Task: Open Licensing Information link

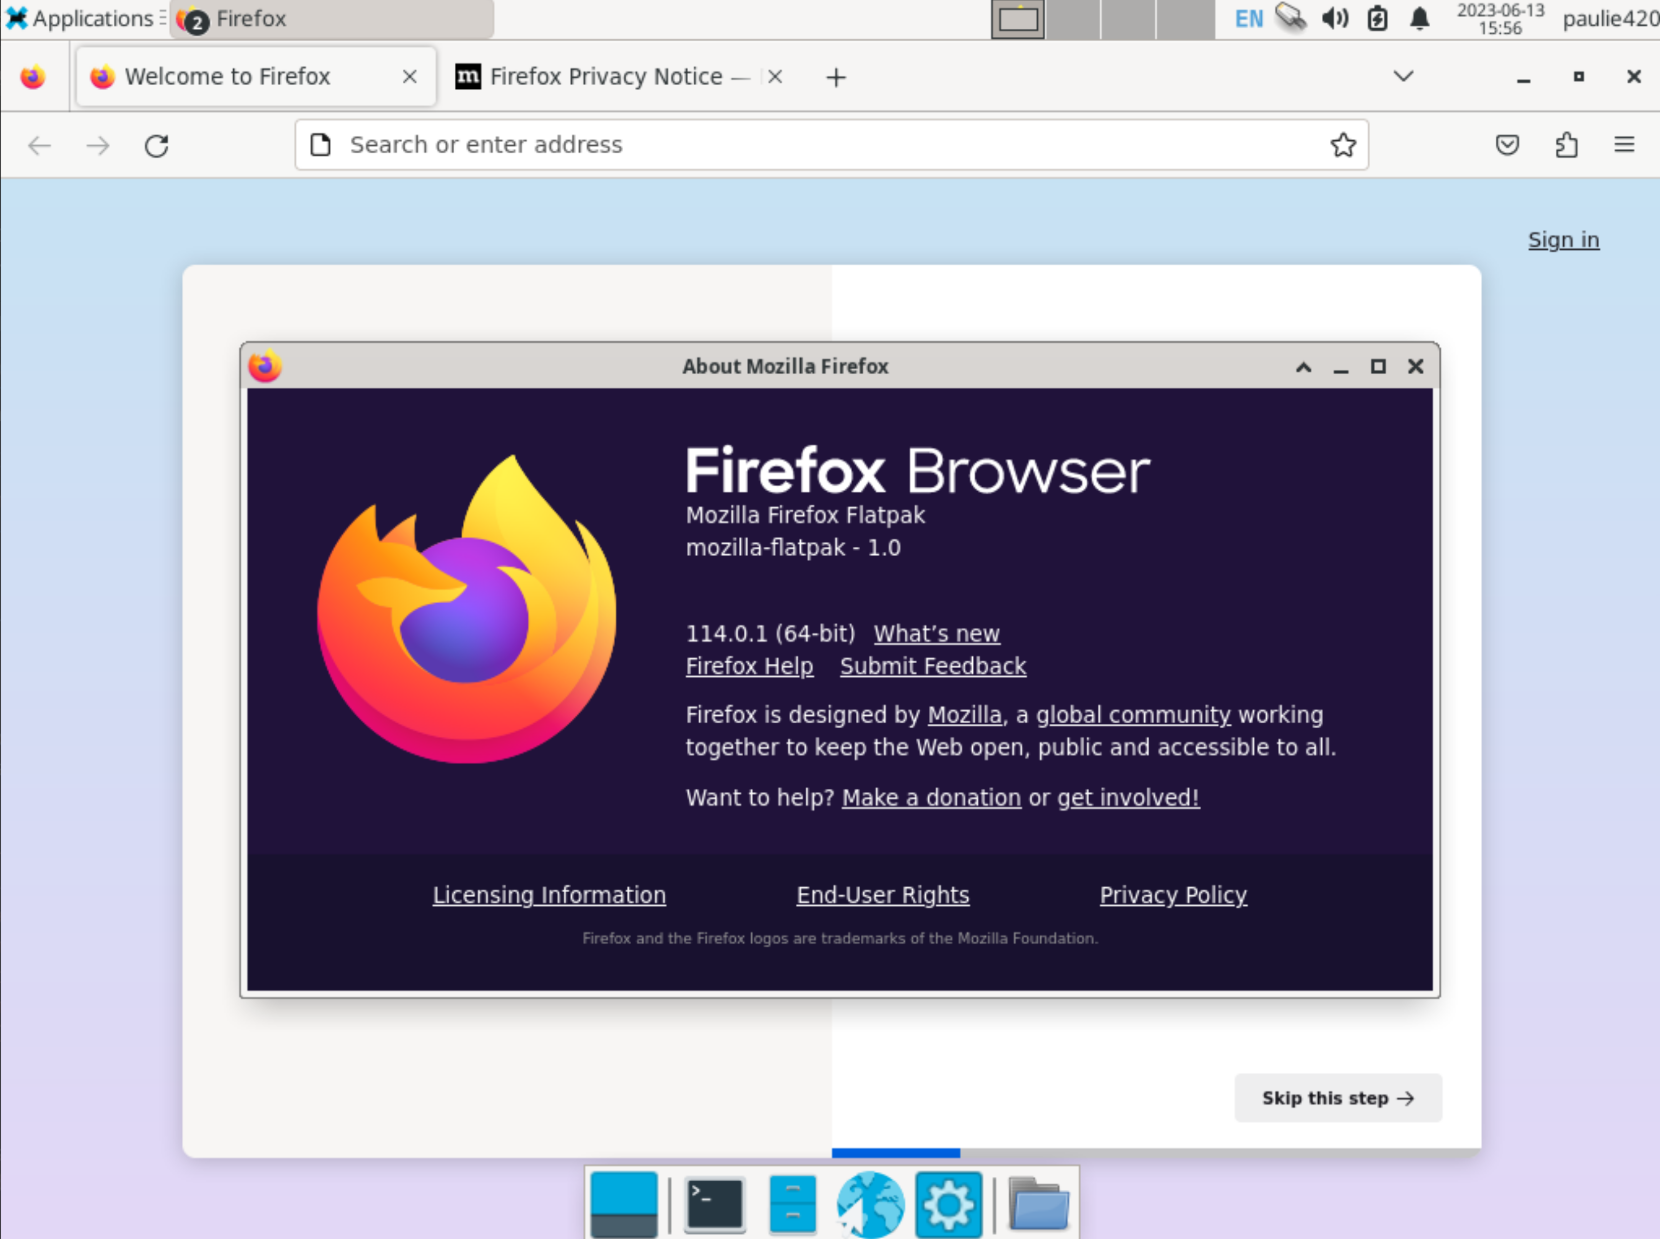Action: [x=549, y=895]
